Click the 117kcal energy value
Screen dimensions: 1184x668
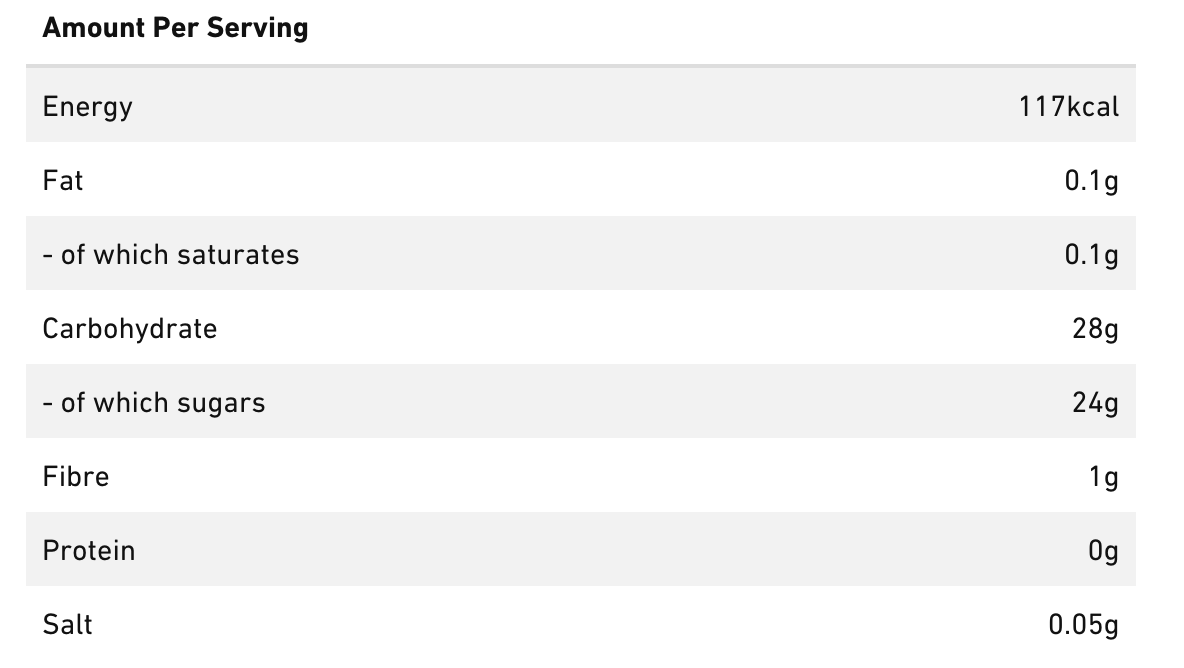[1069, 106]
